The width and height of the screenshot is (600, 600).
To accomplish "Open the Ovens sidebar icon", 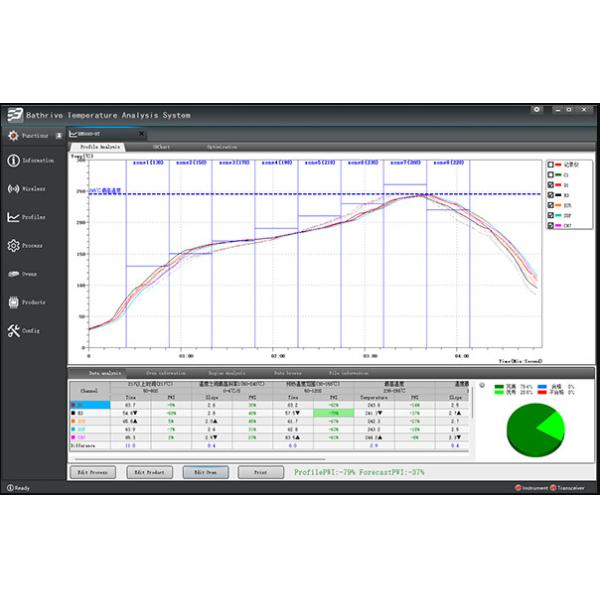I will (x=13, y=273).
